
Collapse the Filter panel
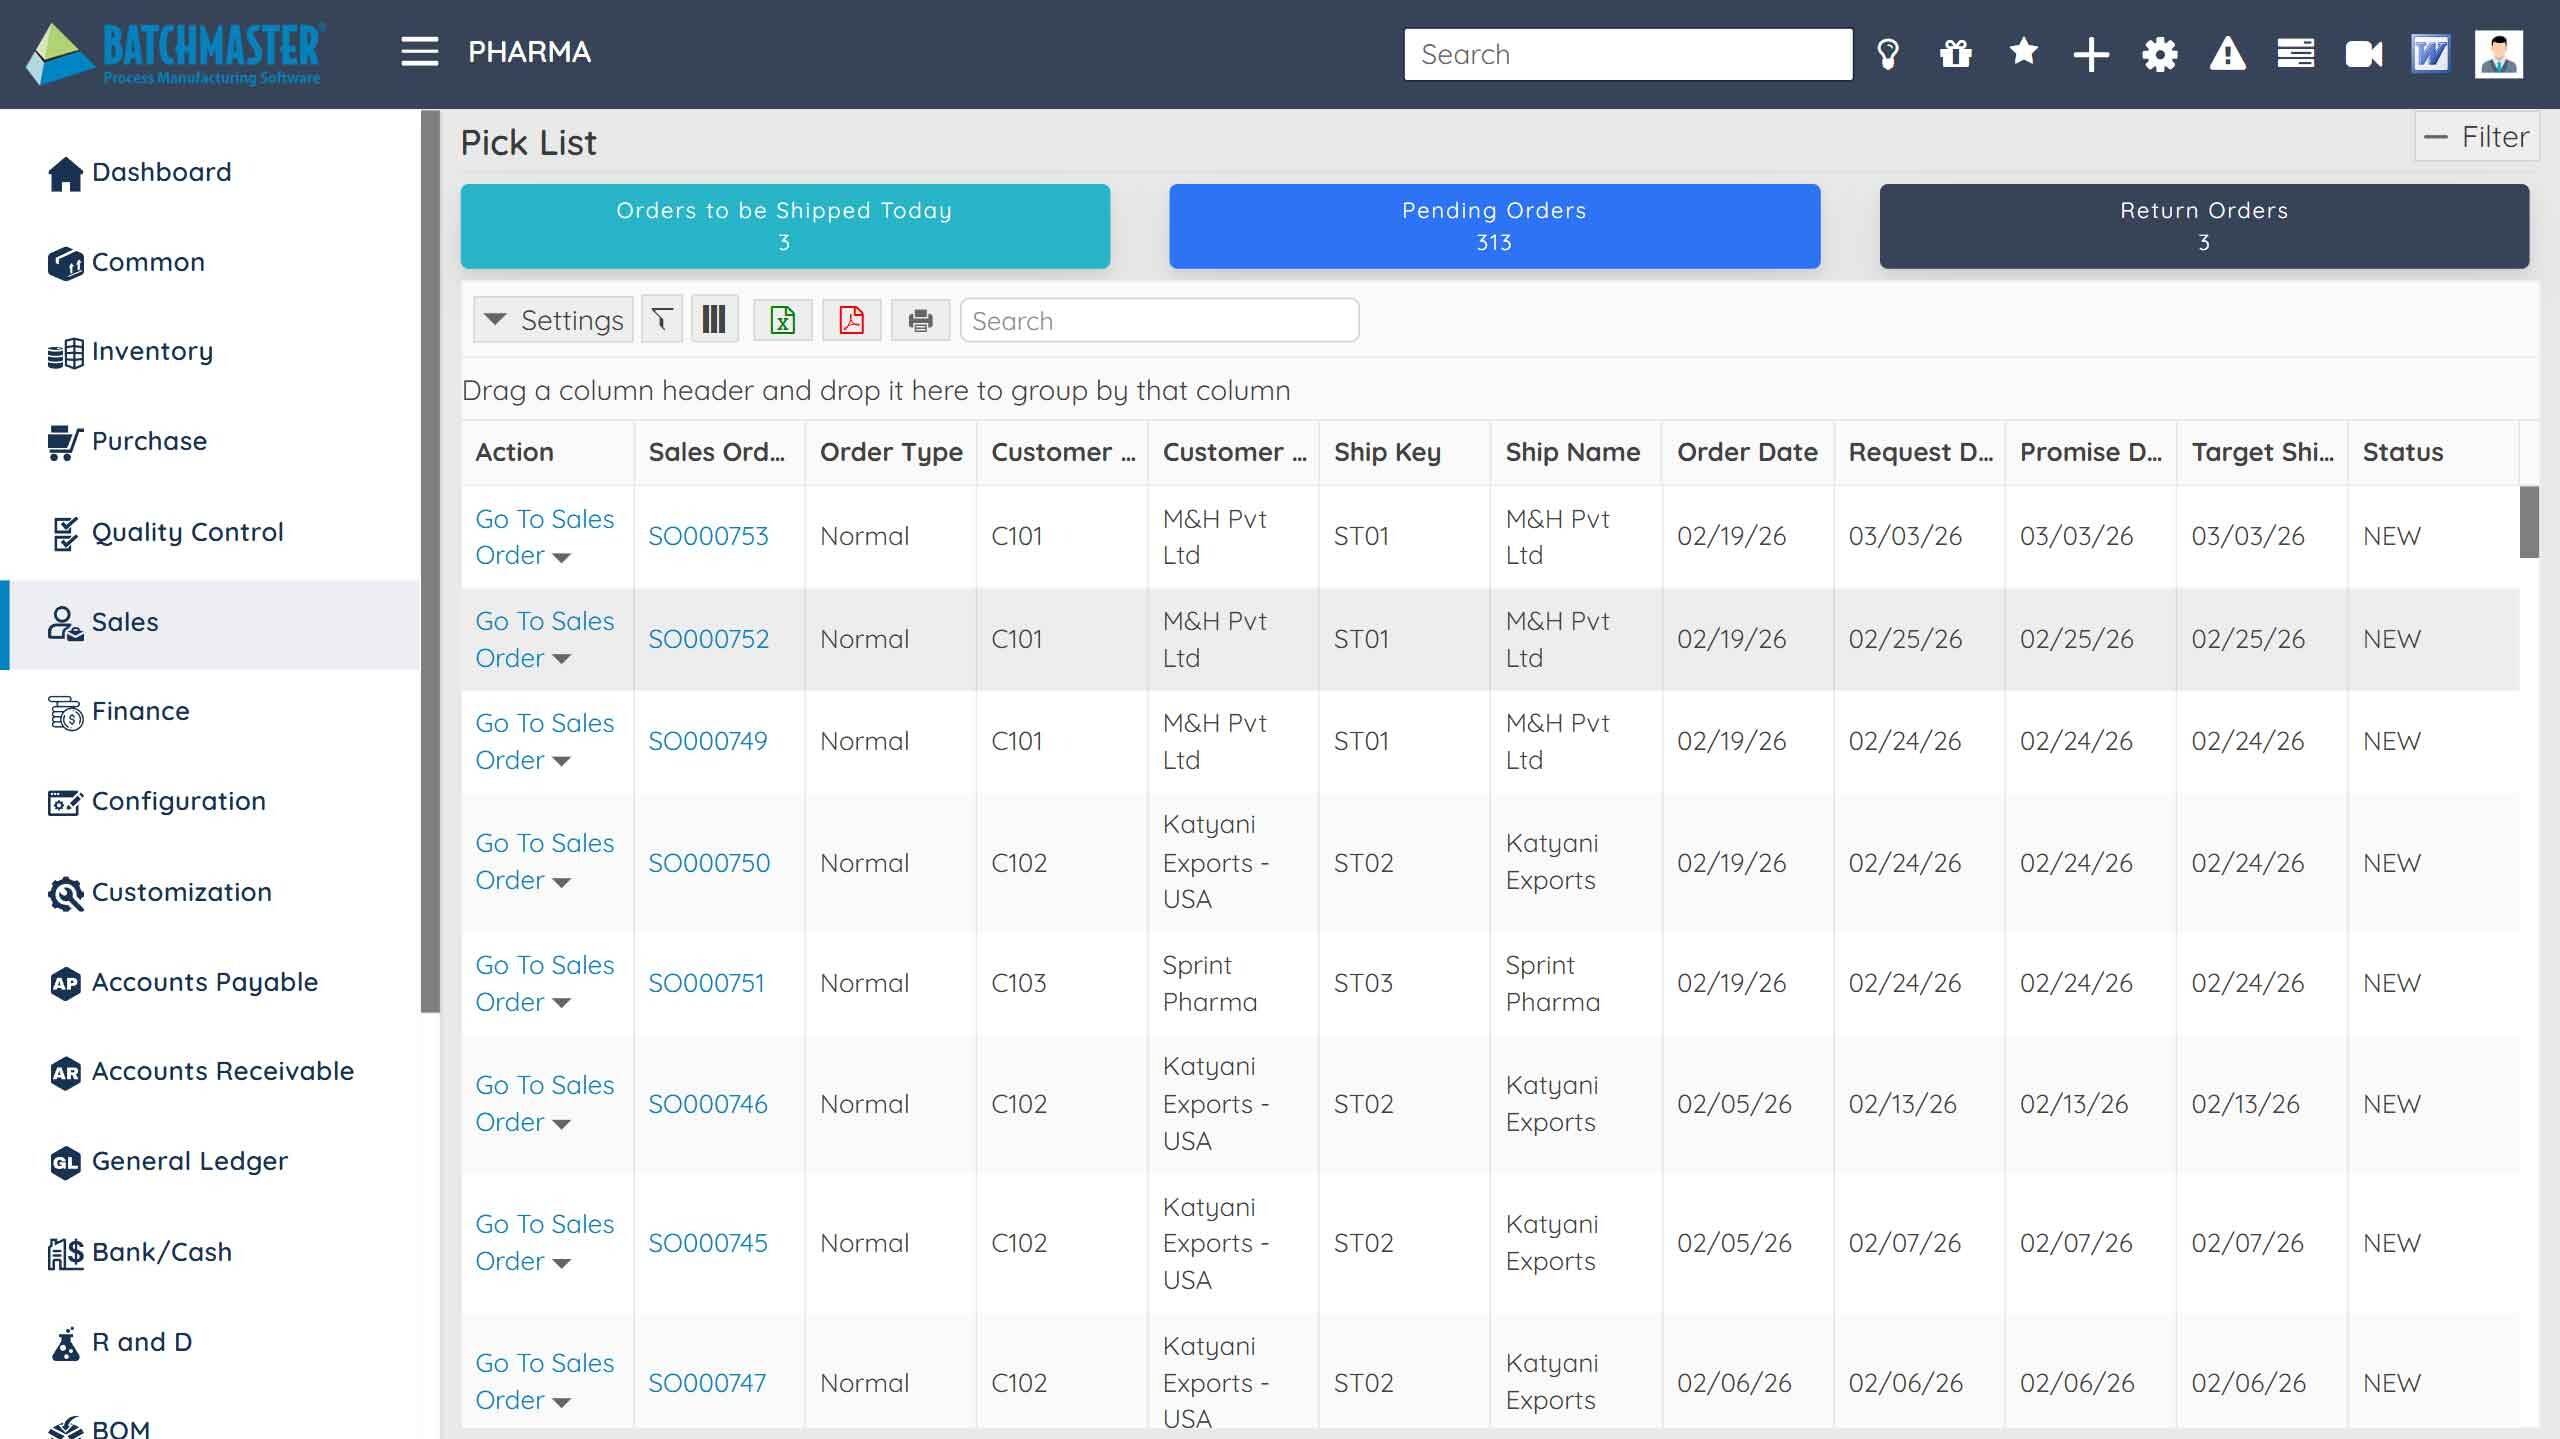coord(2476,137)
